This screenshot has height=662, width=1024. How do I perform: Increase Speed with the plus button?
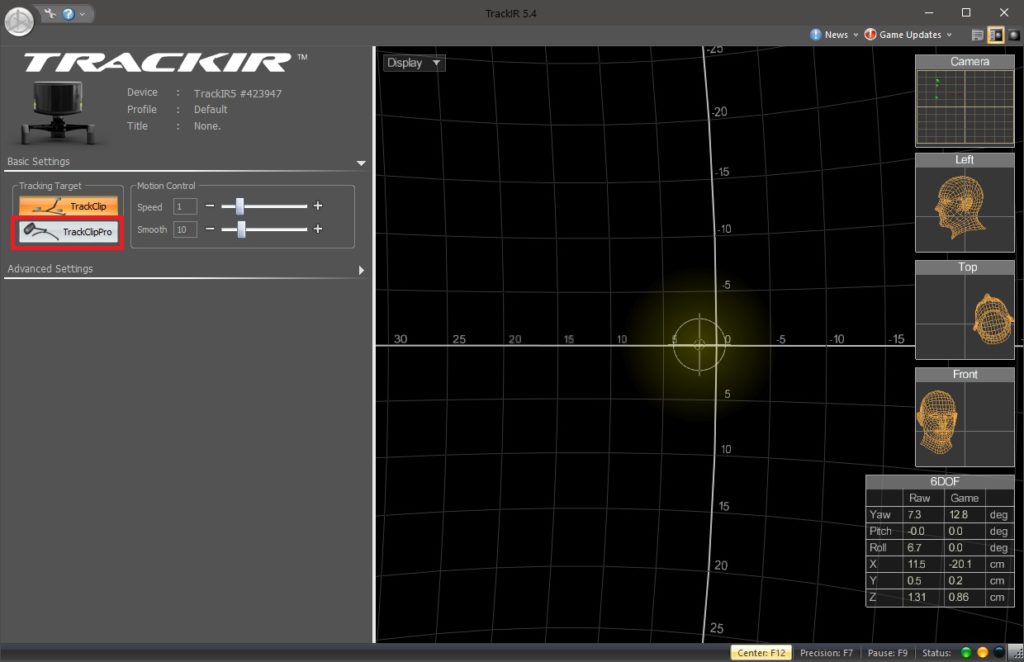[x=318, y=206]
